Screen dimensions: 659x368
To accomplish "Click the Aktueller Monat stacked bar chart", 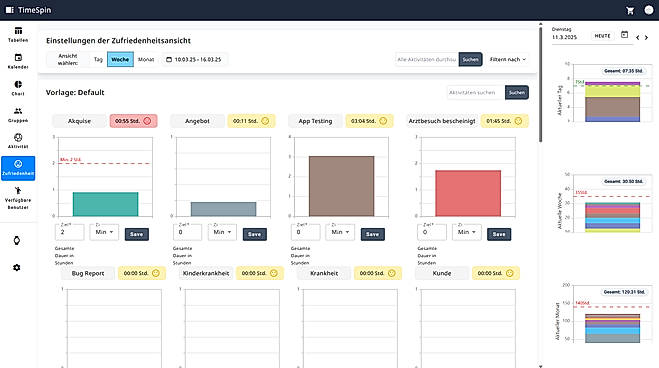I will click(612, 328).
